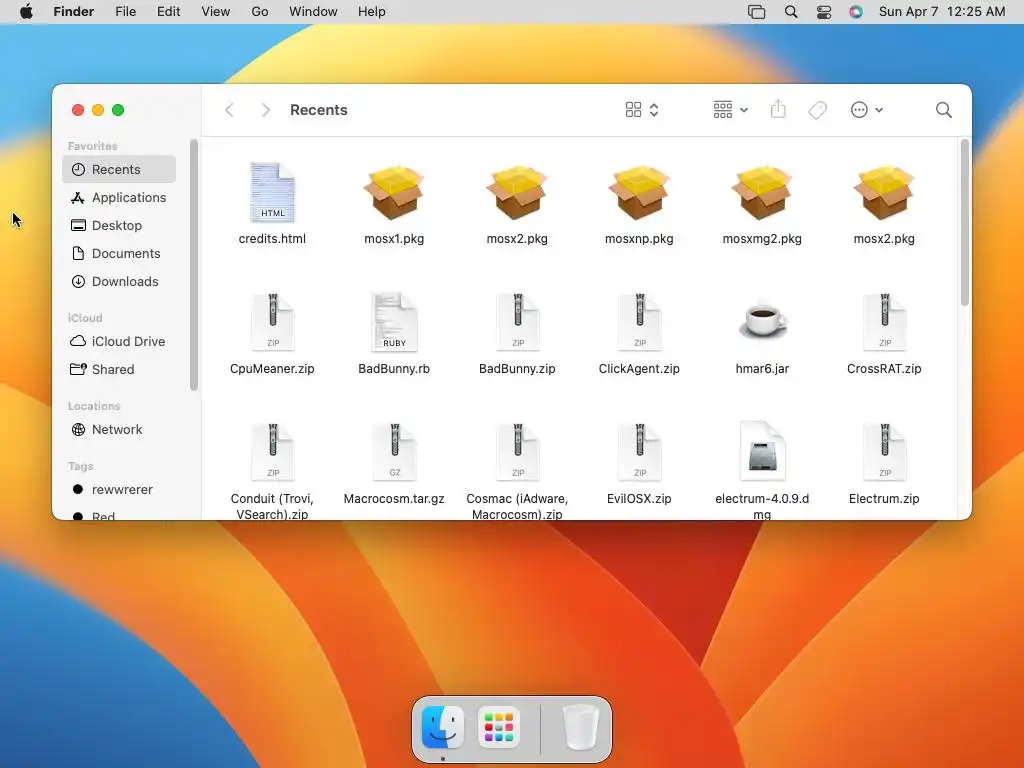Image resolution: width=1024 pixels, height=768 pixels.
Task: Open the Go menu
Action: pyautogui.click(x=260, y=12)
